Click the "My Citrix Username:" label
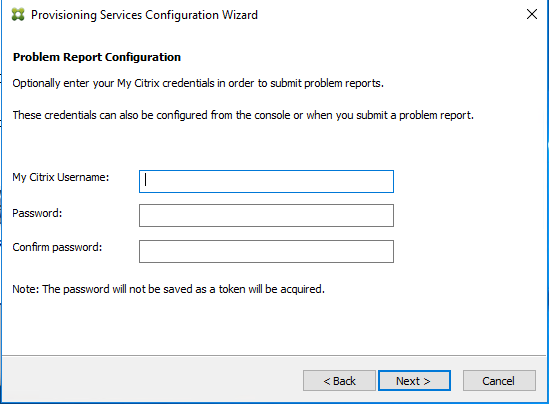The image size is (549, 404). coord(61,177)
